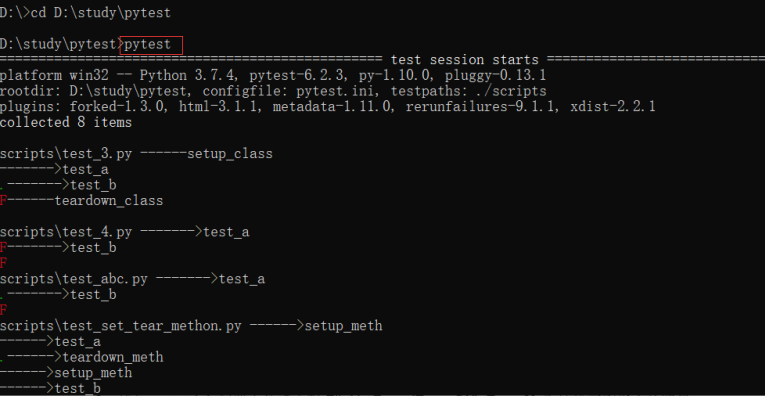The width and height of the screenshot is (765, 396).
Task: Click the red F before teardown_class
Action: coord(3,200)
